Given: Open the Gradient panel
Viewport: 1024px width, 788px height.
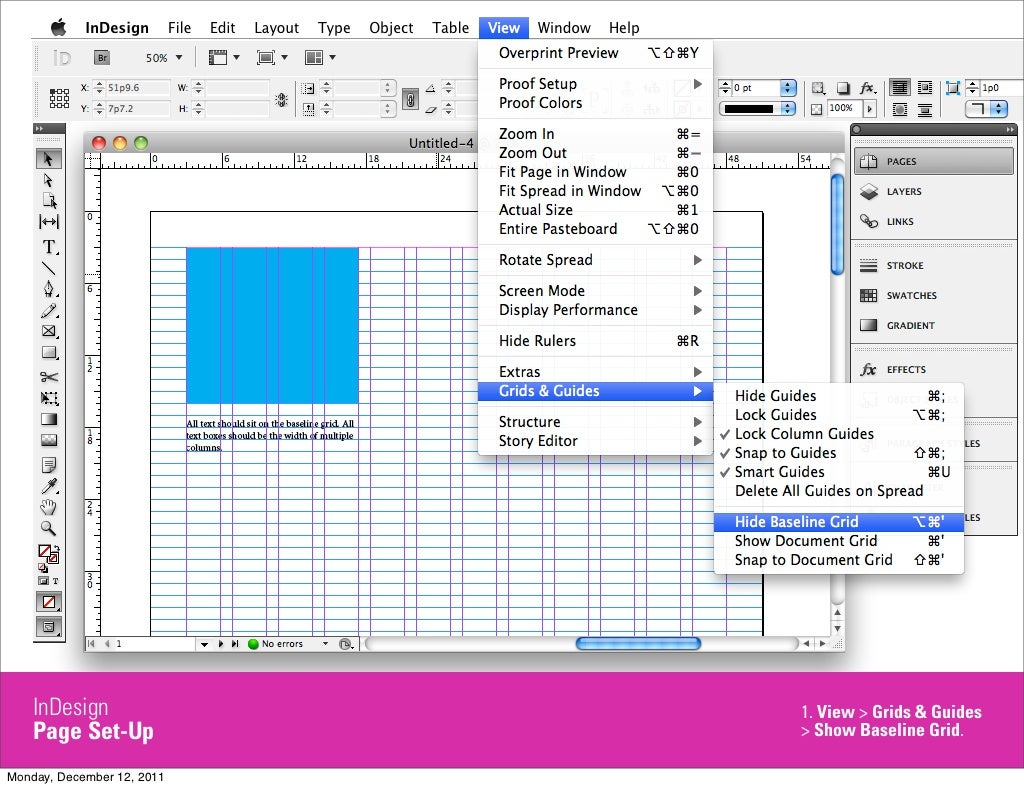Looking at the screenshot, I should point(934,325).
